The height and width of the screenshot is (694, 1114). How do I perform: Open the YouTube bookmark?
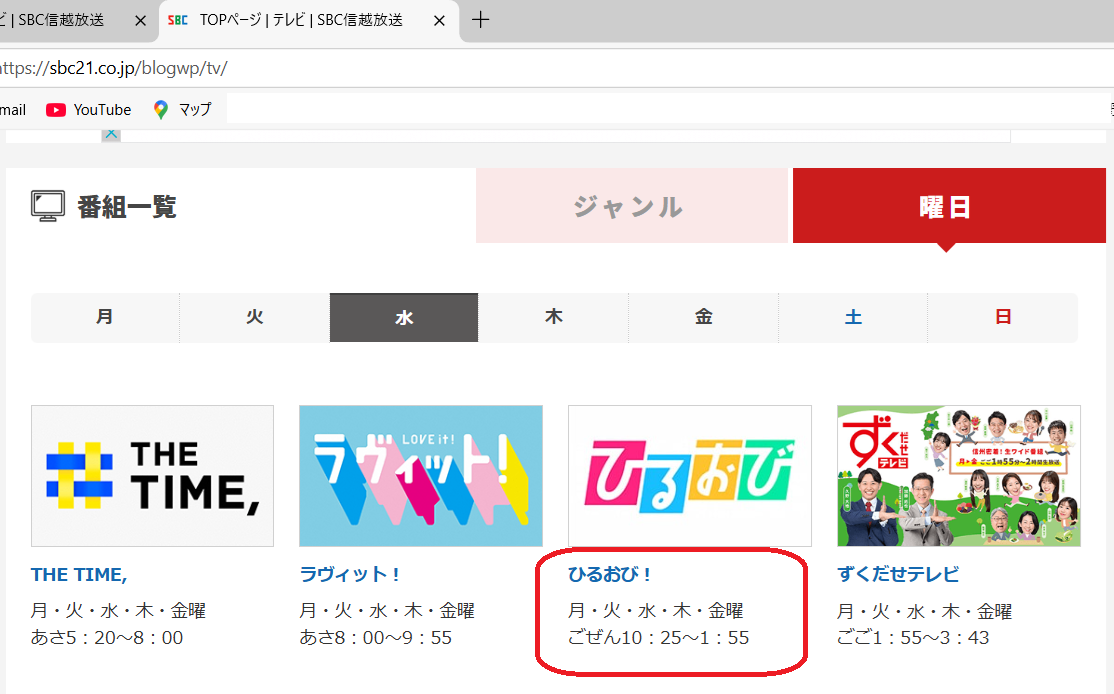click(x=89, y=109)
